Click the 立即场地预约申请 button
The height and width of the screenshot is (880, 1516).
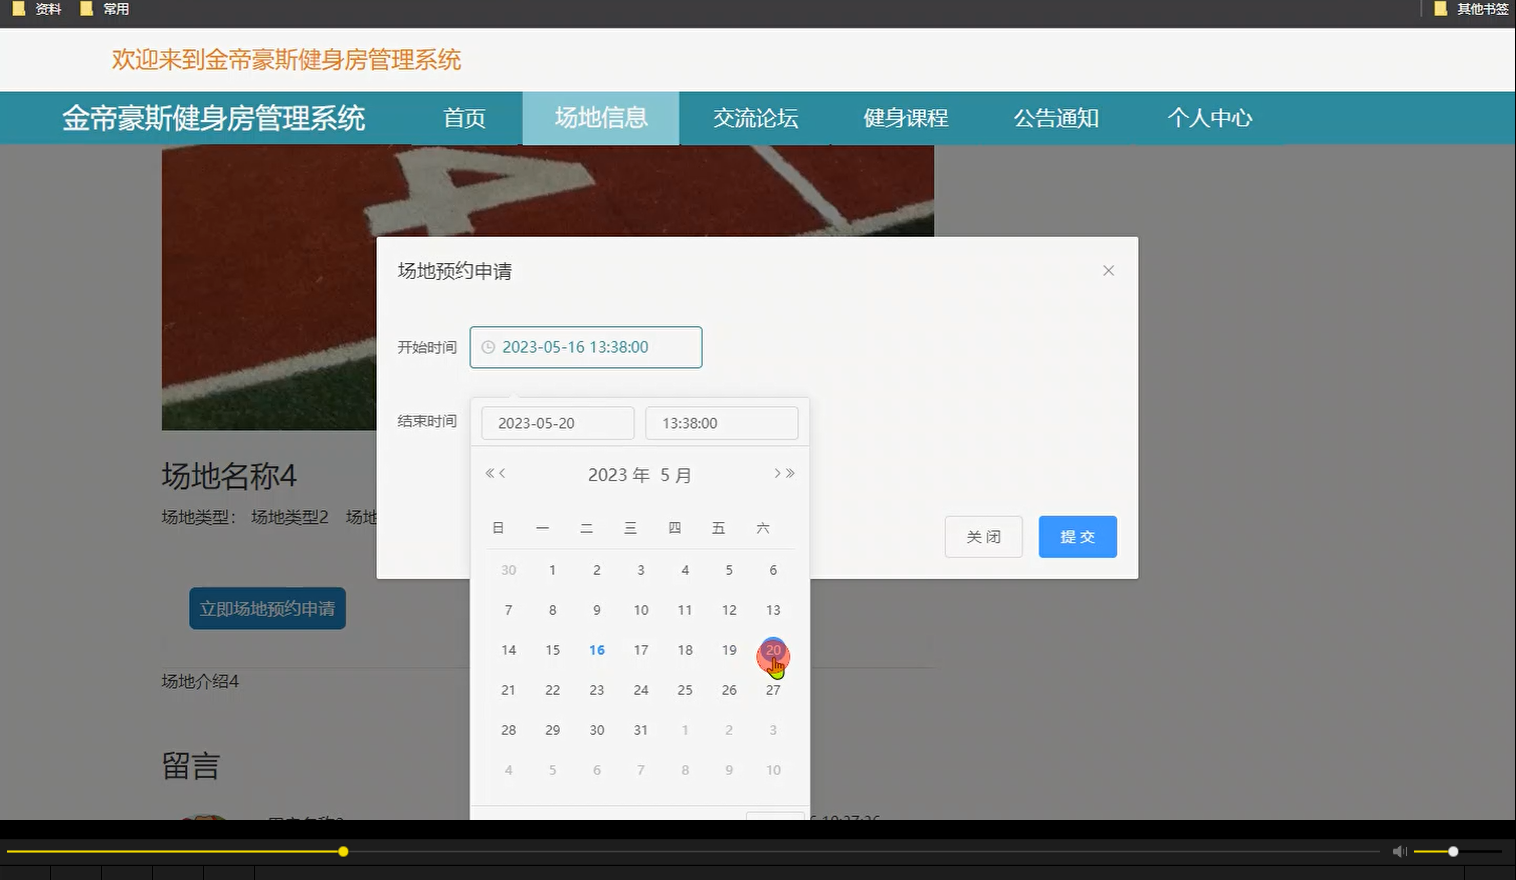[267, 608]
